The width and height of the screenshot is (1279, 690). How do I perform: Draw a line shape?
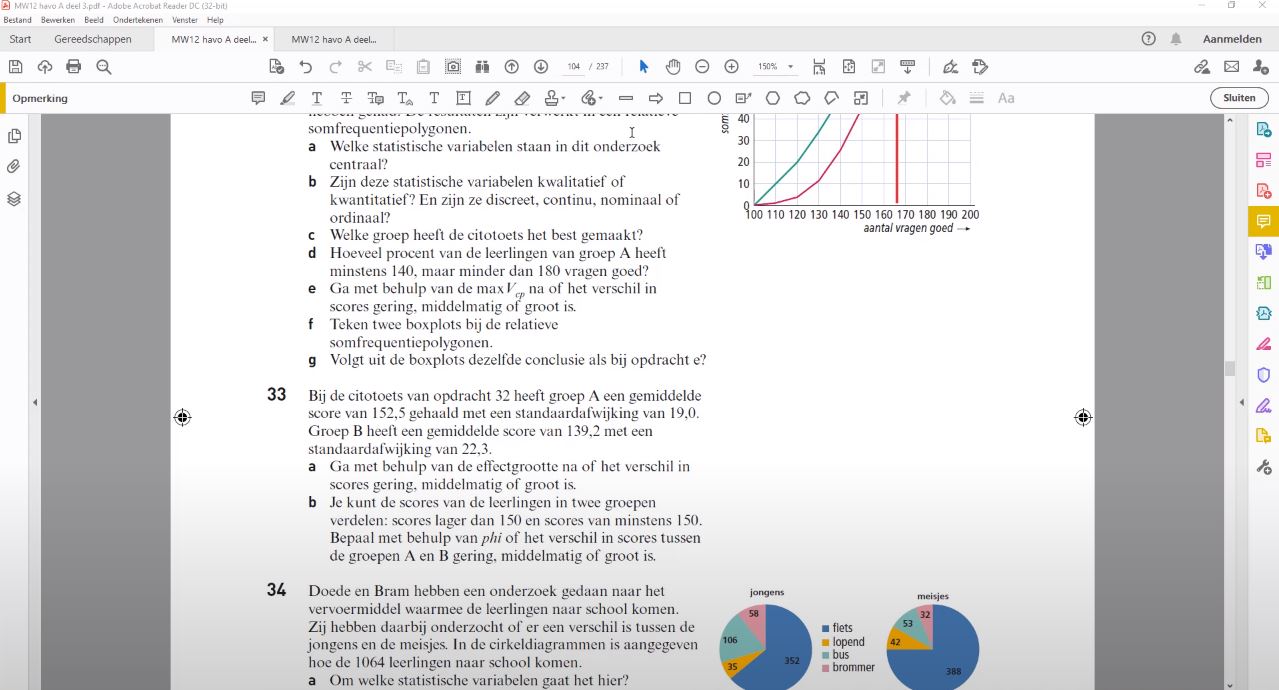pos(626,98)
